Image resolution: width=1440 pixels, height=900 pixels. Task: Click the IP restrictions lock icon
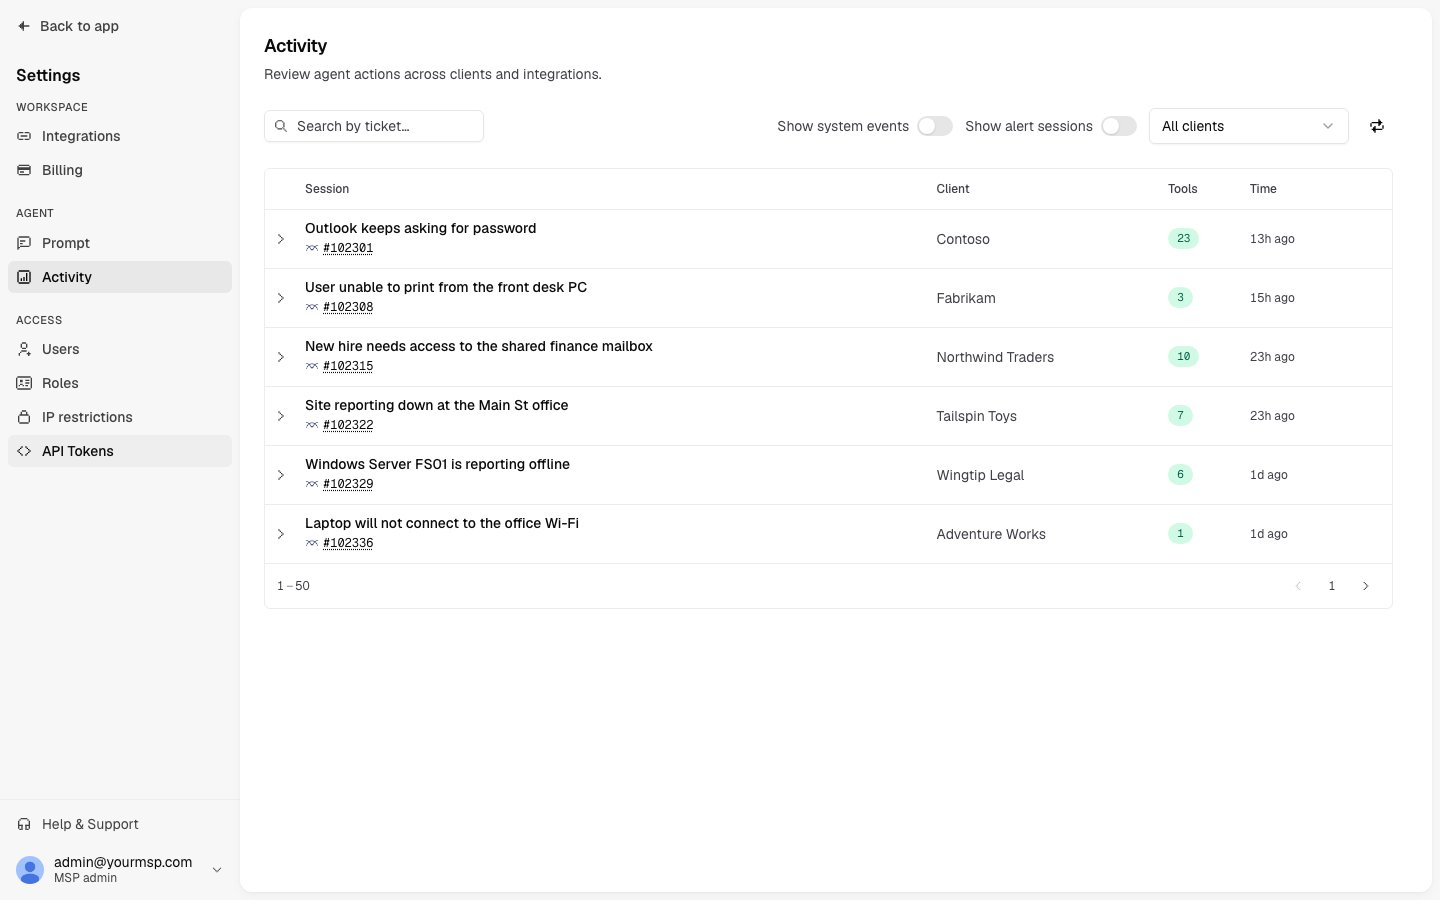24,417
